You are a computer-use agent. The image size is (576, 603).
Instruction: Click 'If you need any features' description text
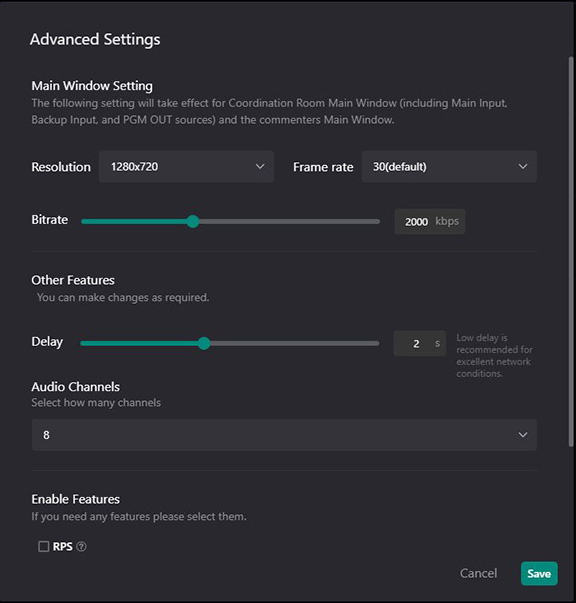139,516
